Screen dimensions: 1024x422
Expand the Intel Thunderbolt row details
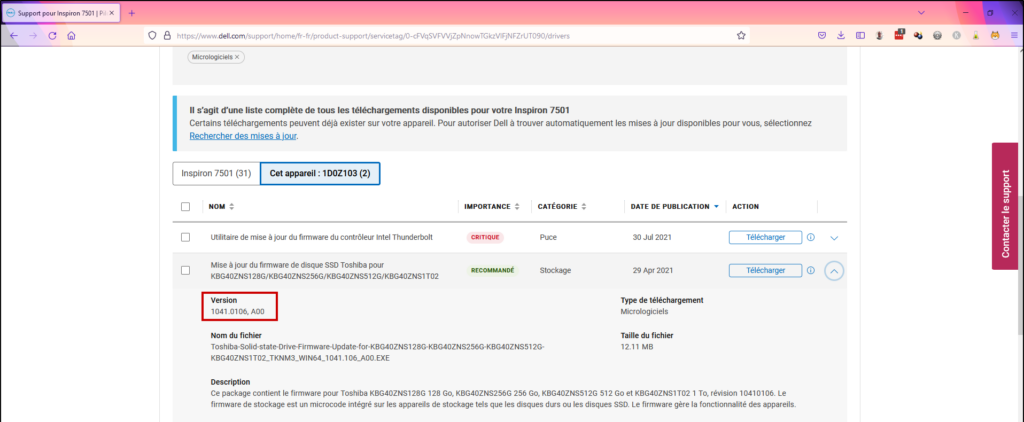(x=834, y=238)
